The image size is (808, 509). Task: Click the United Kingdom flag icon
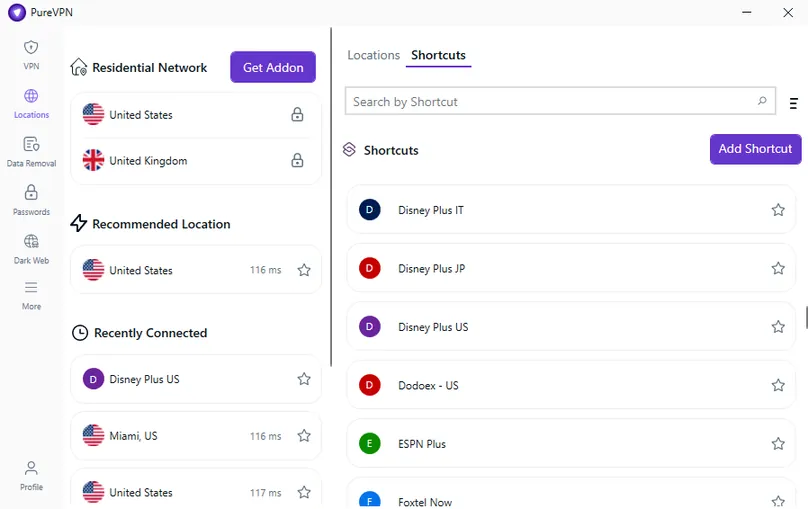tap(93, 160)
